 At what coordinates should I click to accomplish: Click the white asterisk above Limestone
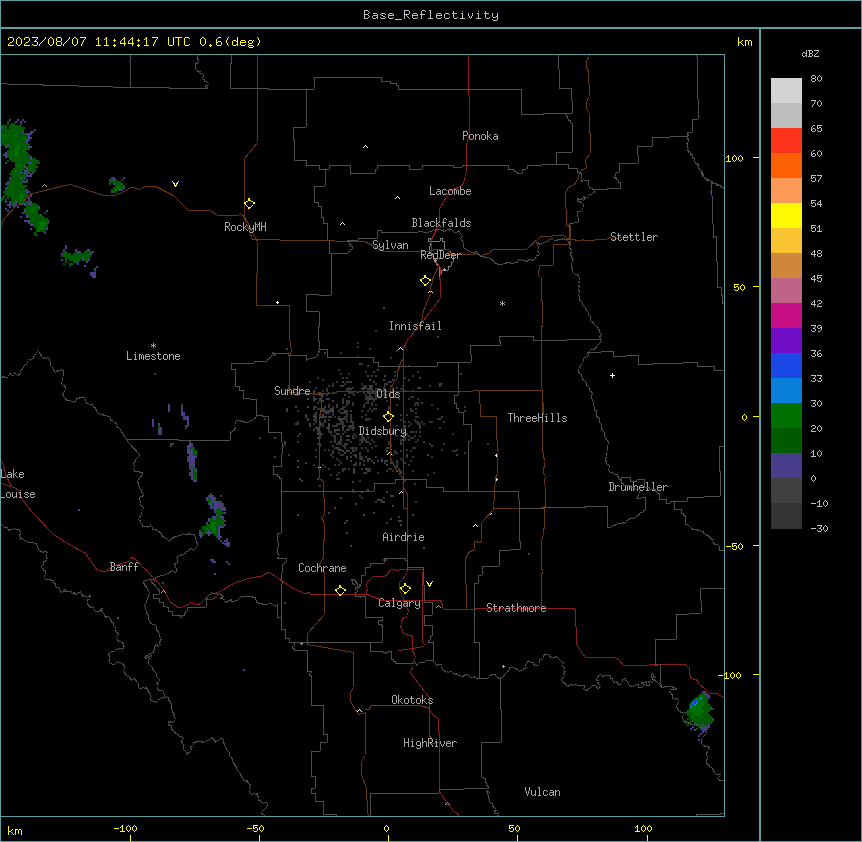pyautogui.click(x=153, y=346)
